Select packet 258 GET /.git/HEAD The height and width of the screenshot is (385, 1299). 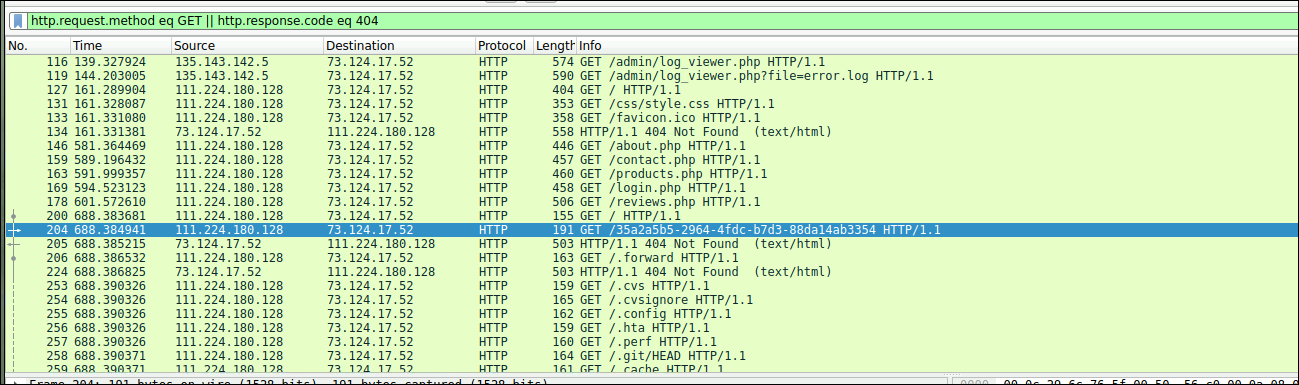point(651,356)
